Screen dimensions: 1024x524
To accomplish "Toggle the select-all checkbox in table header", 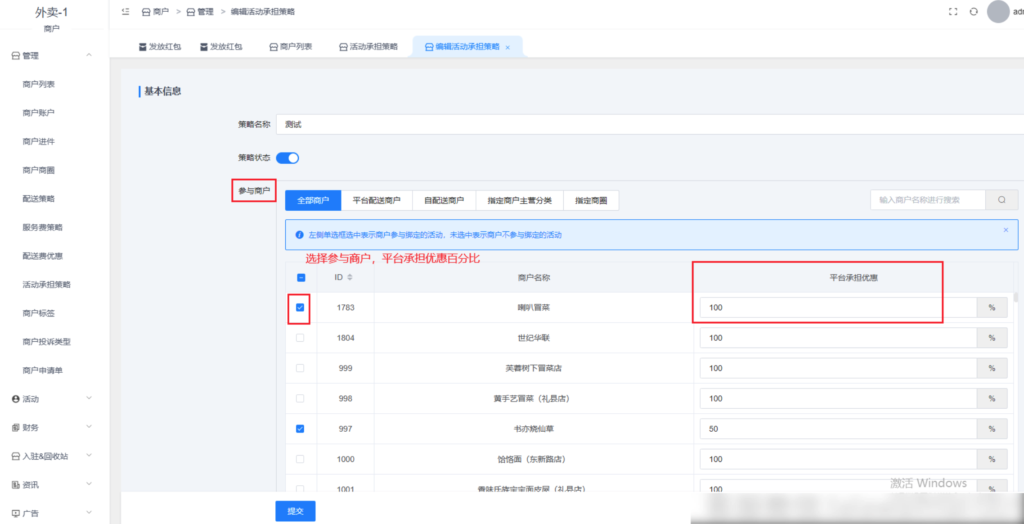I will (301, 277).
